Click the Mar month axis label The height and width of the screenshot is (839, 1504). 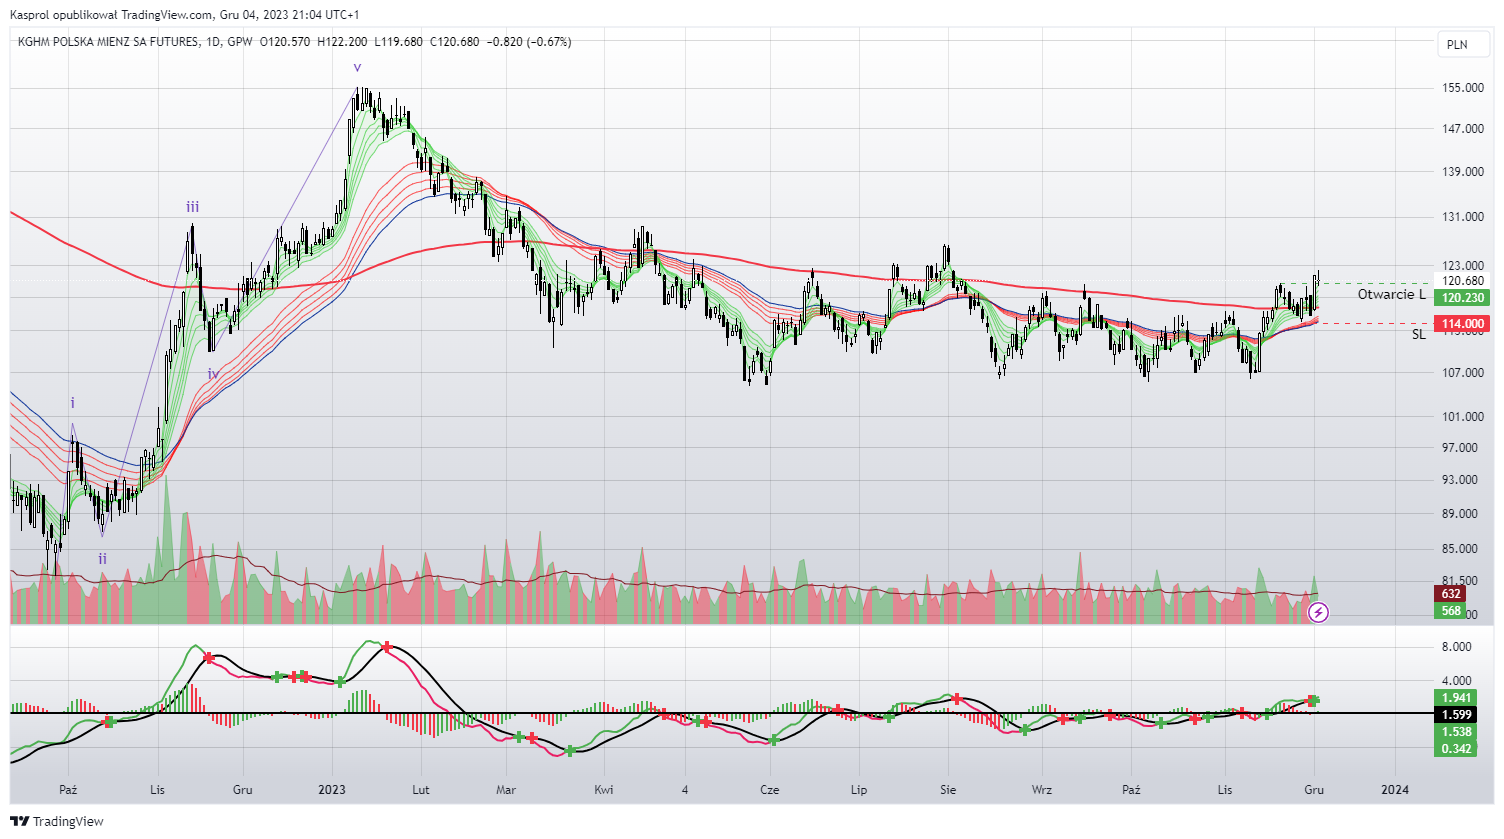[506, 790]
